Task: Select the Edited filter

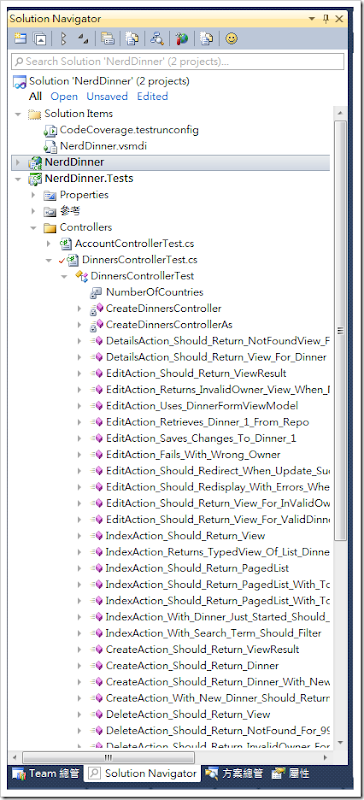Action: tap(152, 96)
